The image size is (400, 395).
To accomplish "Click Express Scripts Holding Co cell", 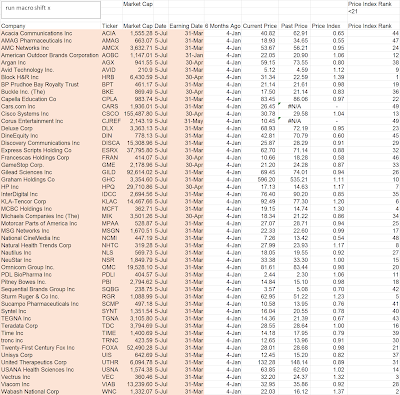I will 51,150.
